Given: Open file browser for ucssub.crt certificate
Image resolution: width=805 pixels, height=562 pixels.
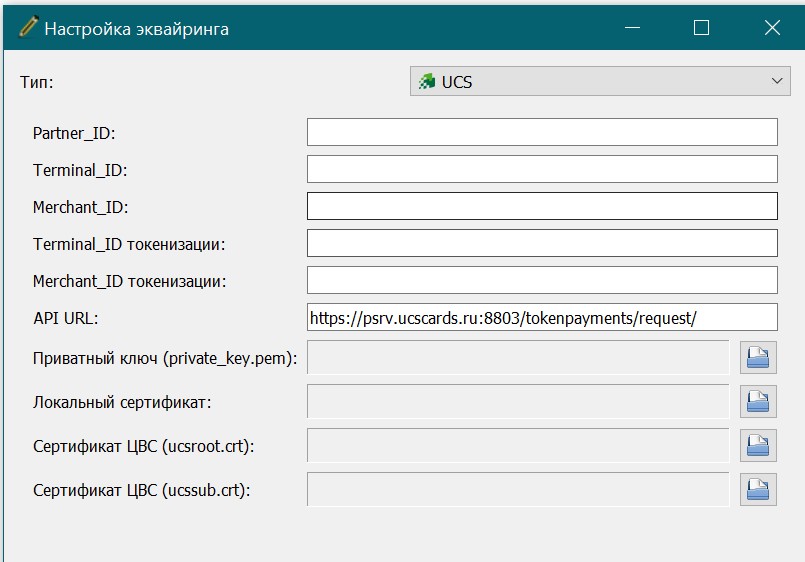Looking at the screenshot, I should (758, 490).
